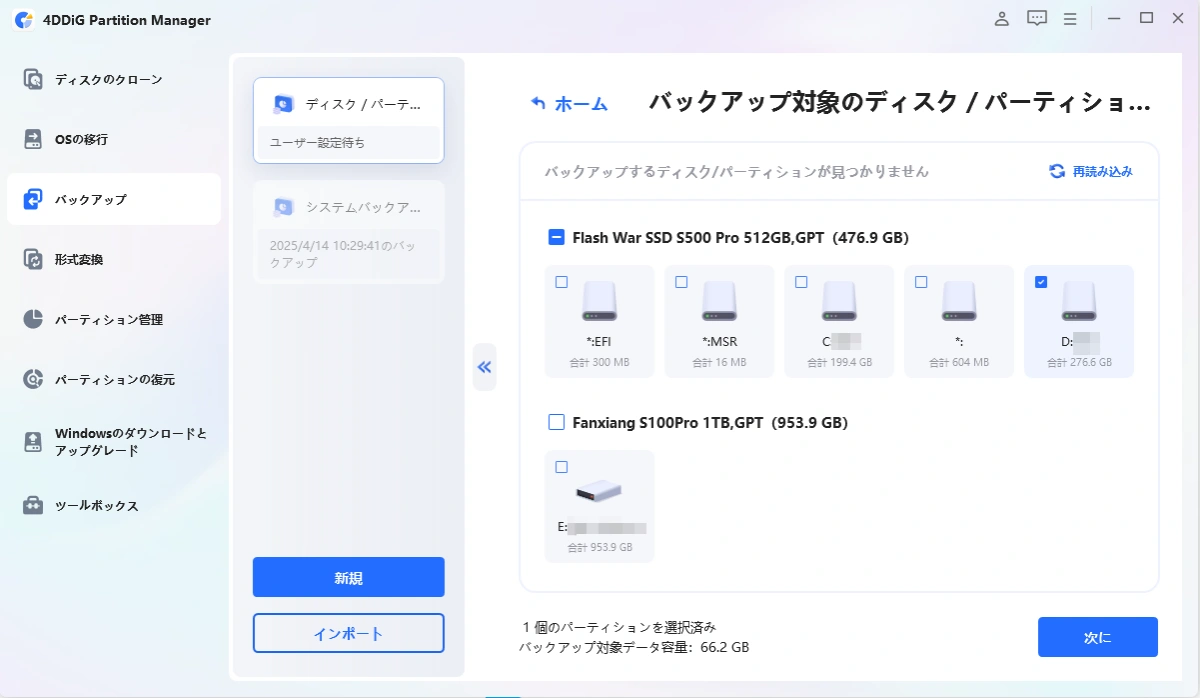The image size is (1200, 698).
Task: Uncheck the D: partition checkbox
Action: click(1041, 282)
